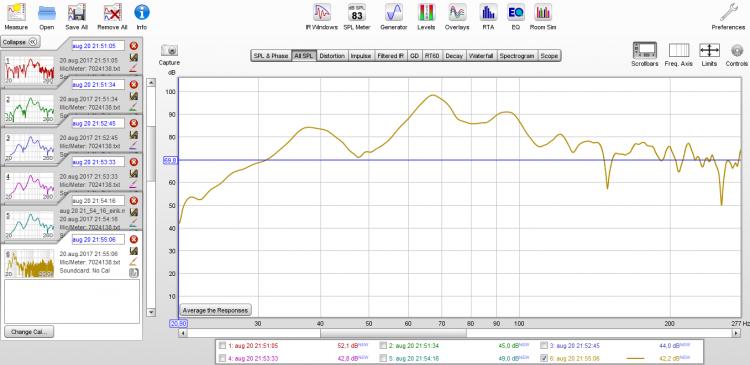Enable the checkbox for measurement 1
750x365 pixels.
tap(222, 345)
